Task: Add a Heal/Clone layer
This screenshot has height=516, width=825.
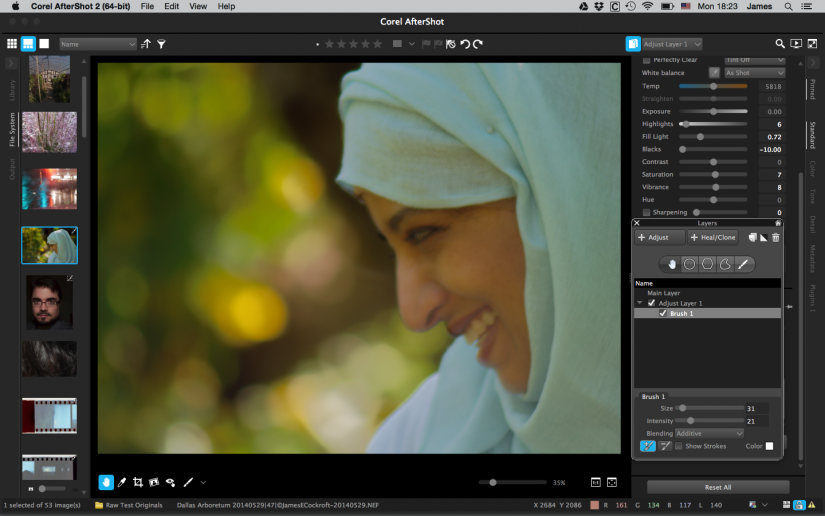Action: pyautogui.click(x=713, y=237)
